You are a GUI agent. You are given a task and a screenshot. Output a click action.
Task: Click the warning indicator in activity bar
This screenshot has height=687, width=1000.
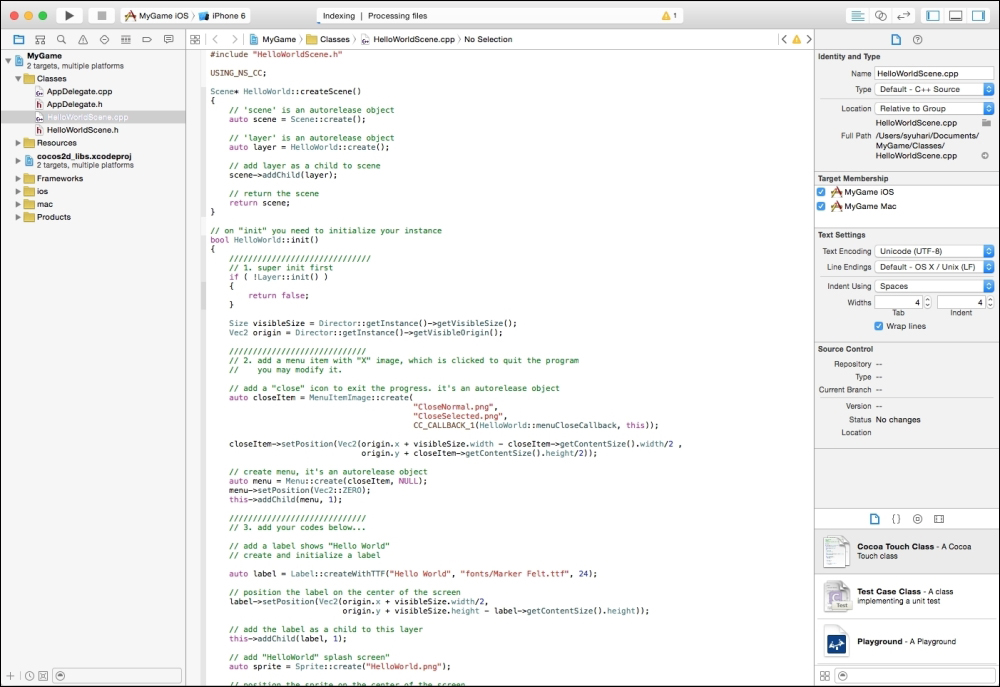[669, 16]
